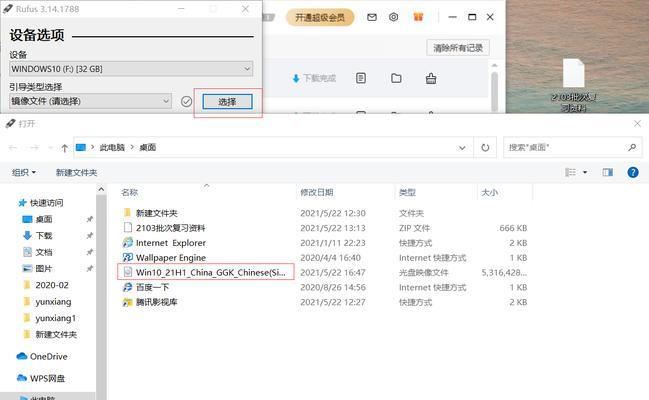Click the pin icon next to 文档
Image resolution: width=649 pixels, height=400 pixels.
pyautogui.click(x=89, y=252)
